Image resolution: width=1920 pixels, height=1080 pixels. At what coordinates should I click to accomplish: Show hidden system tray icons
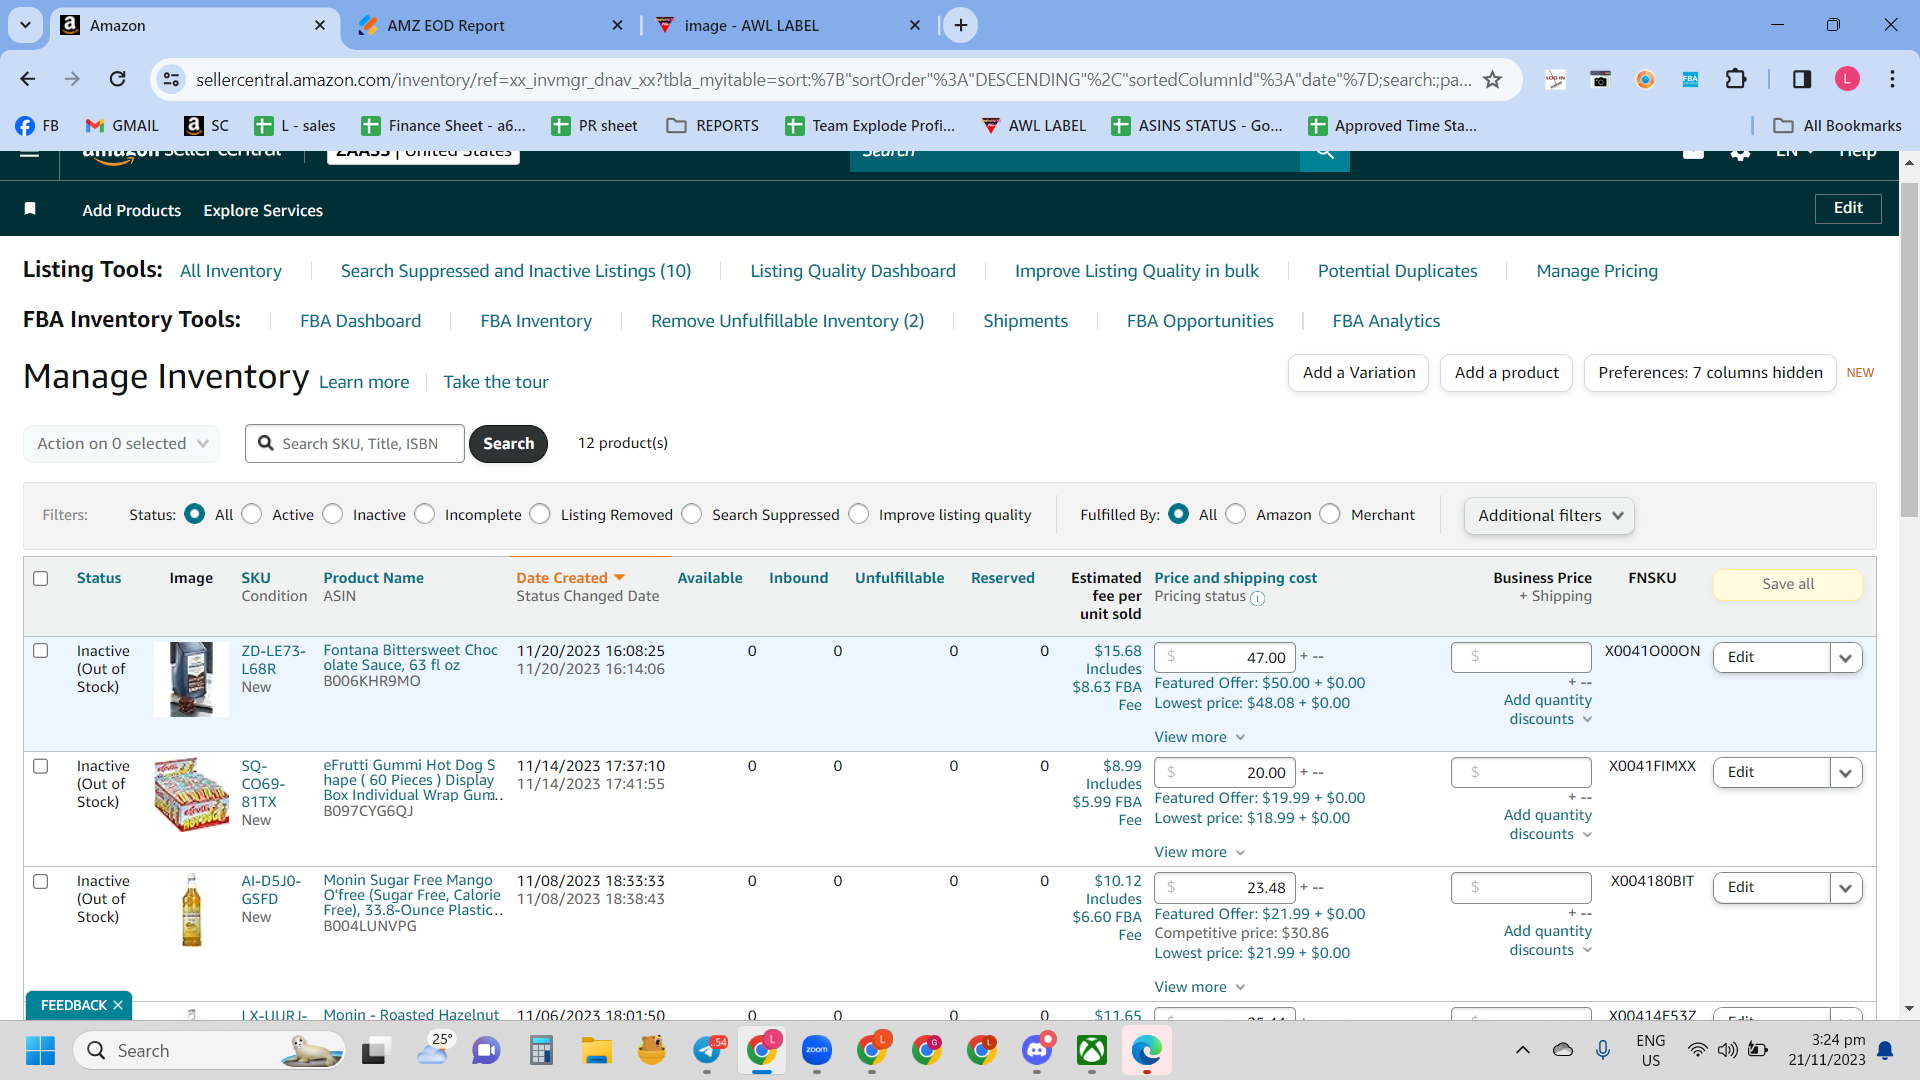1522,1050
